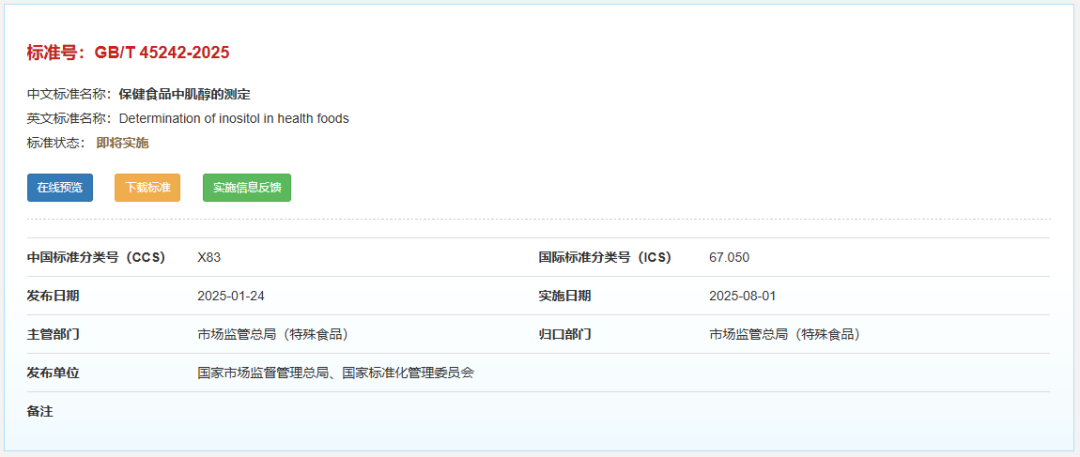
Task: Click the 主管部门 label
Action: (53, 335)
